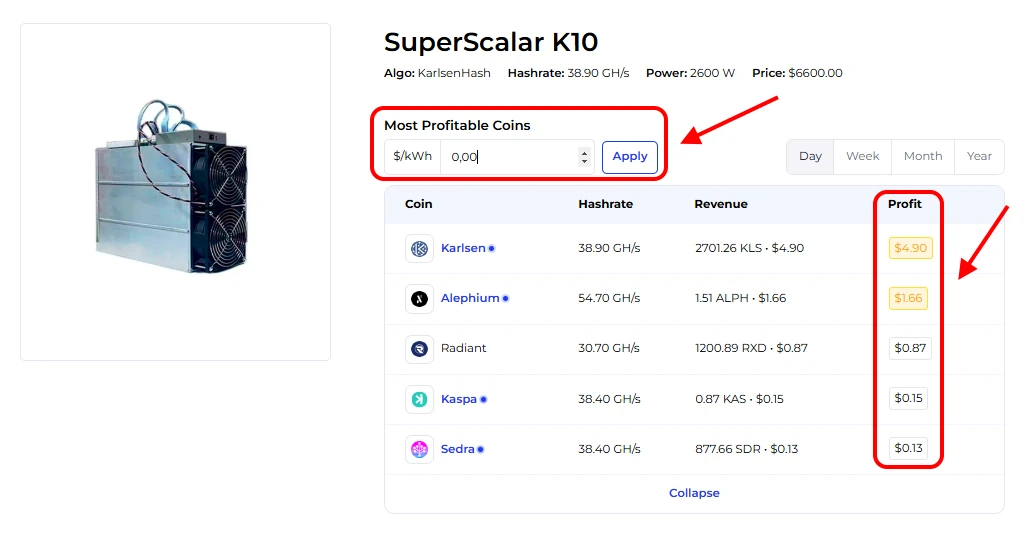The image size is (1028, 533).
Task: Open the Karlsen coin link
Action: (x=463, y=248)
